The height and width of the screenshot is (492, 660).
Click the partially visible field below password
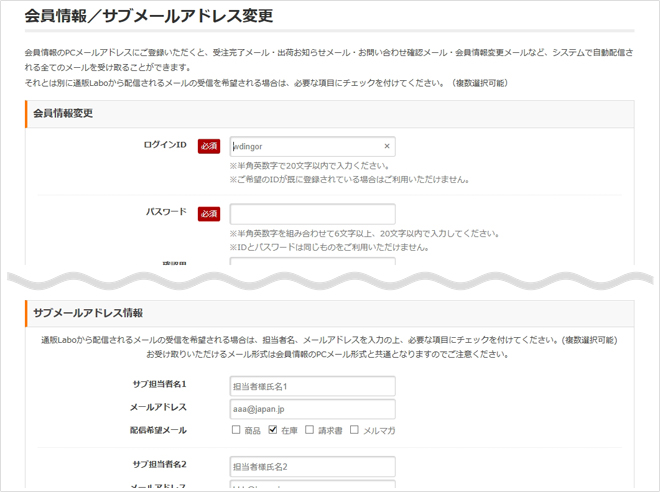tap(312, 264)
